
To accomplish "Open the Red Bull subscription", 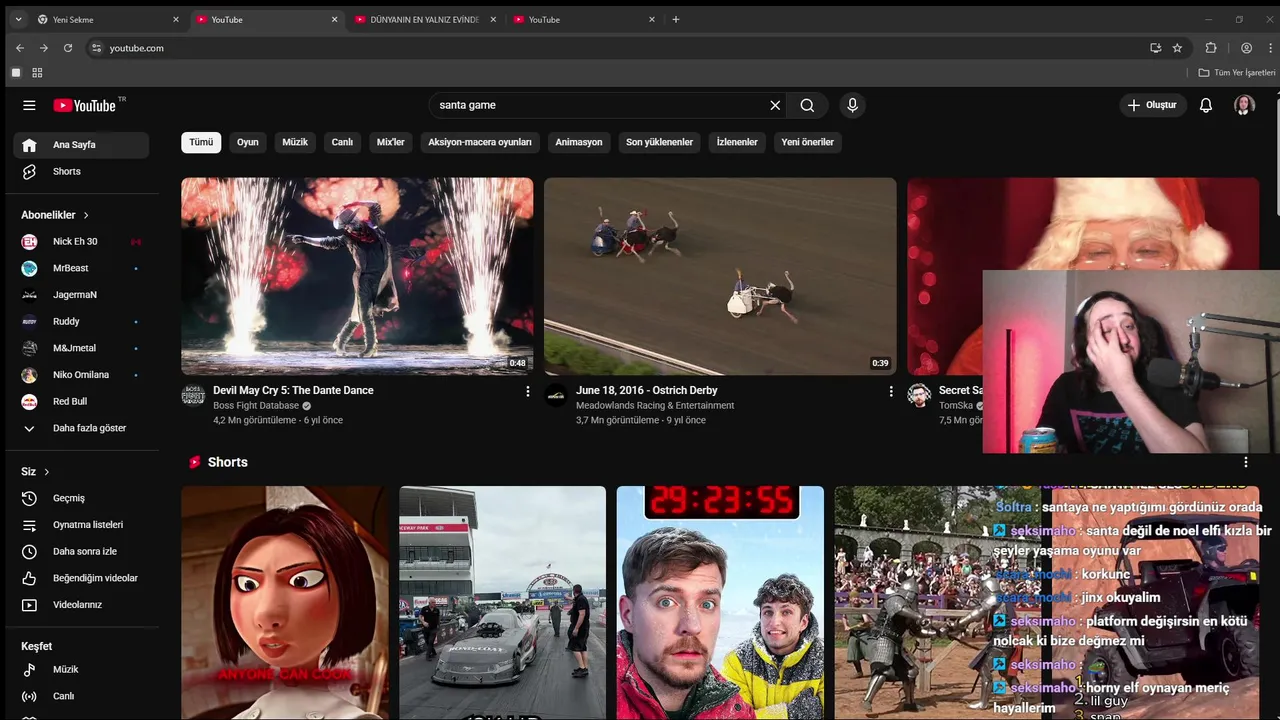I will tap(81, 401).
